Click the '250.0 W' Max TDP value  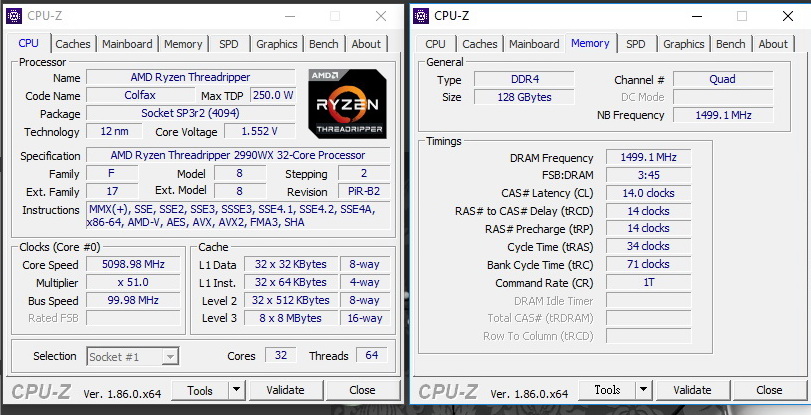(273, 95)
